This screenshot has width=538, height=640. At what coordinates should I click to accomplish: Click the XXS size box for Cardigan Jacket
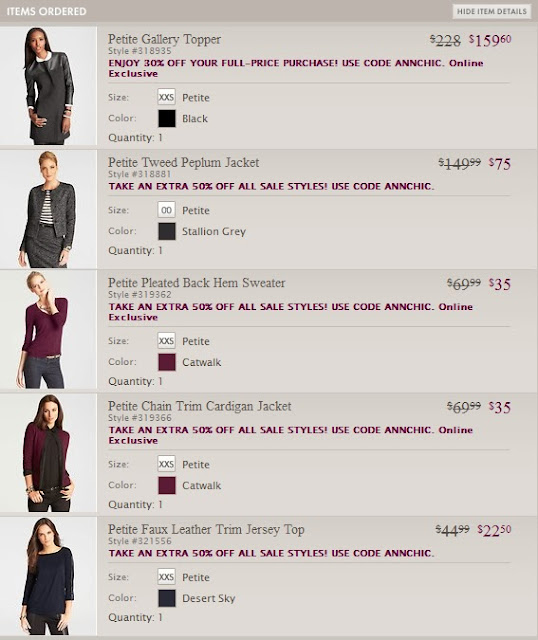click(166, 464)
